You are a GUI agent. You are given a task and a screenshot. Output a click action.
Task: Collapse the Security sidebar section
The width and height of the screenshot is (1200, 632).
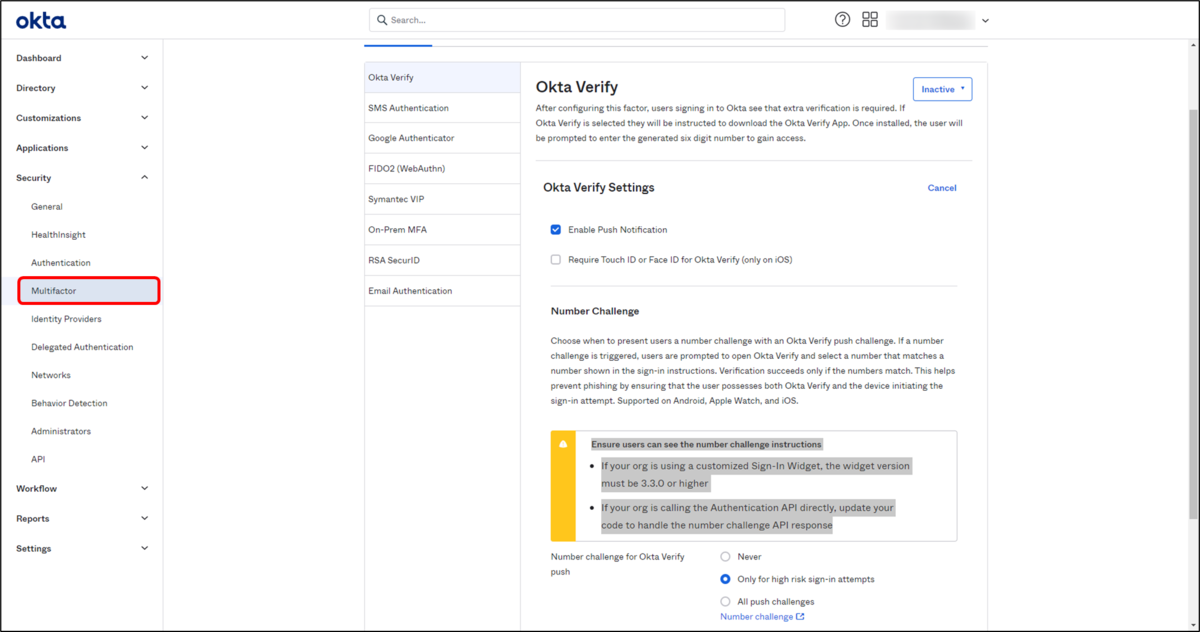(81, 178)
